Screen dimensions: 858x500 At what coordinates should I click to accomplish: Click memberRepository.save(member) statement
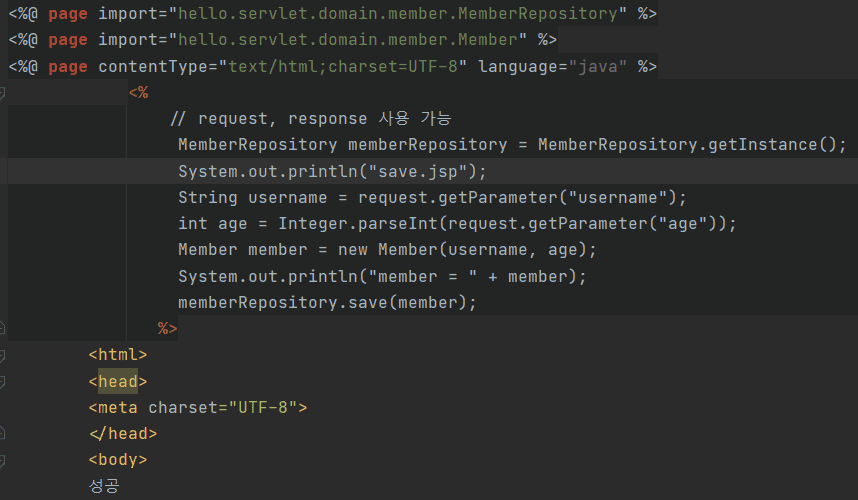[327, 303]
